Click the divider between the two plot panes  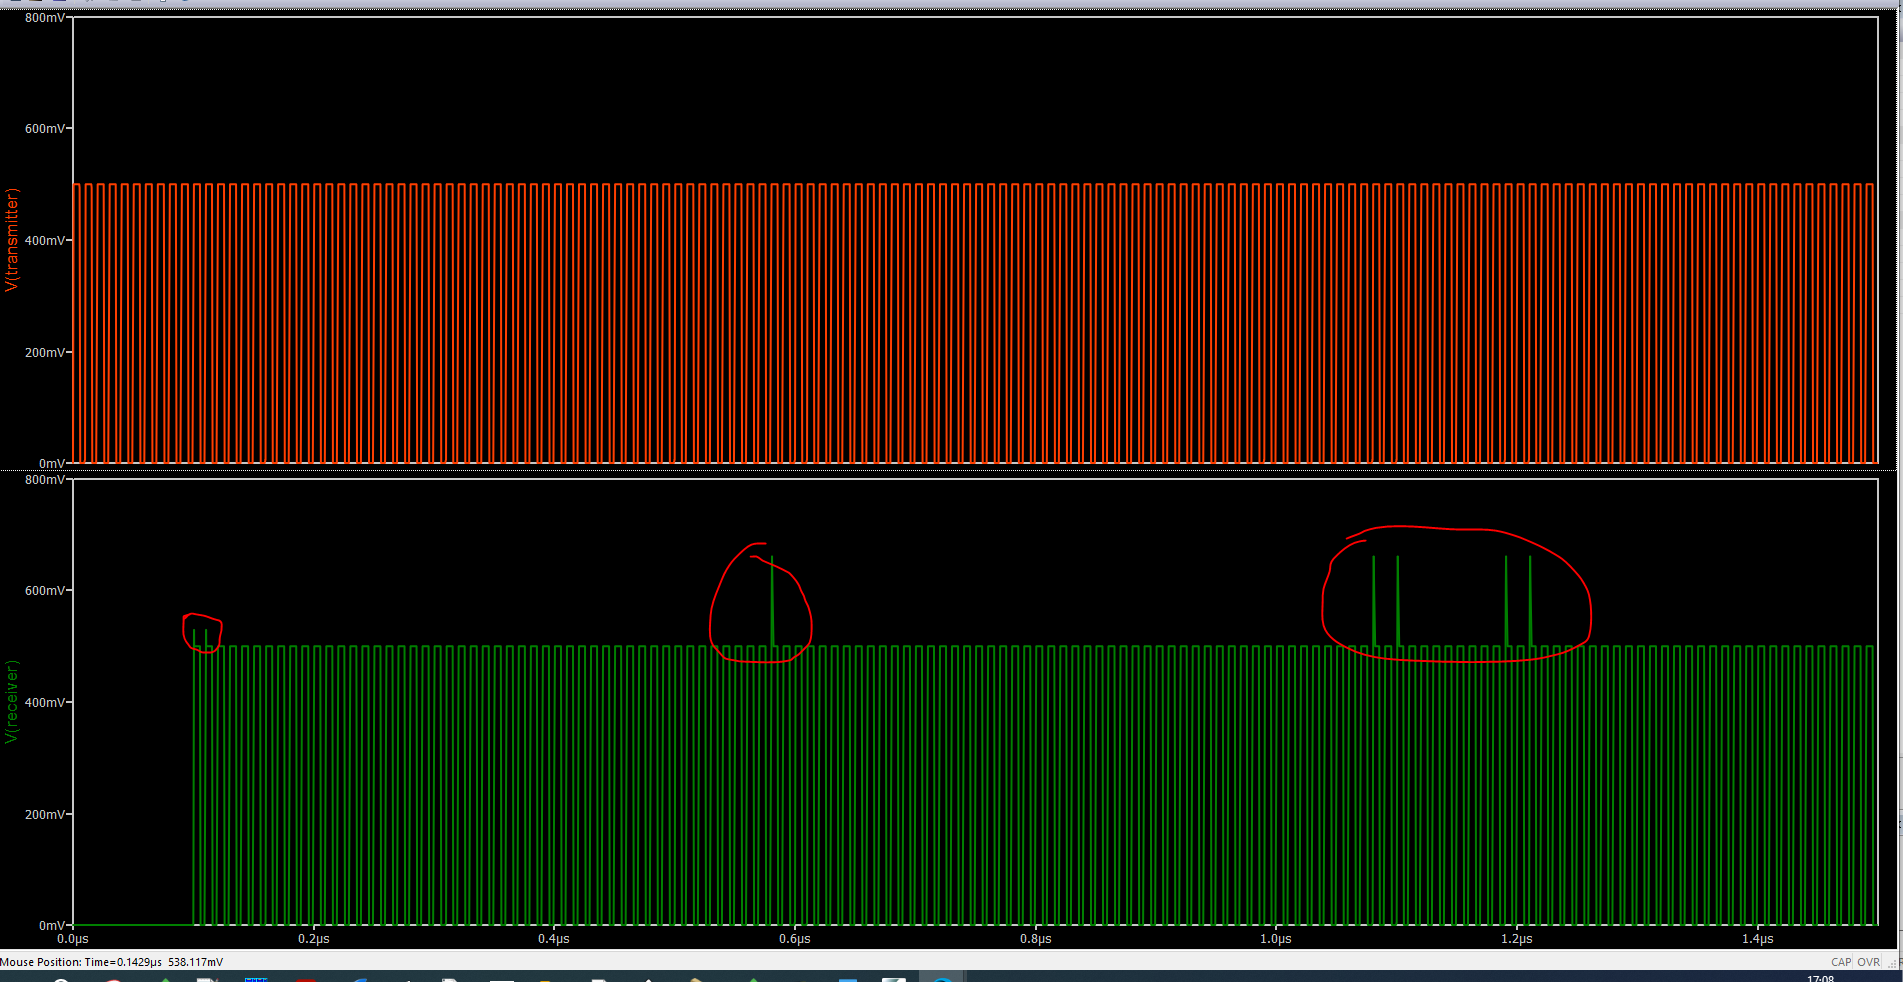pyautogui.click(x=950, y=471)
